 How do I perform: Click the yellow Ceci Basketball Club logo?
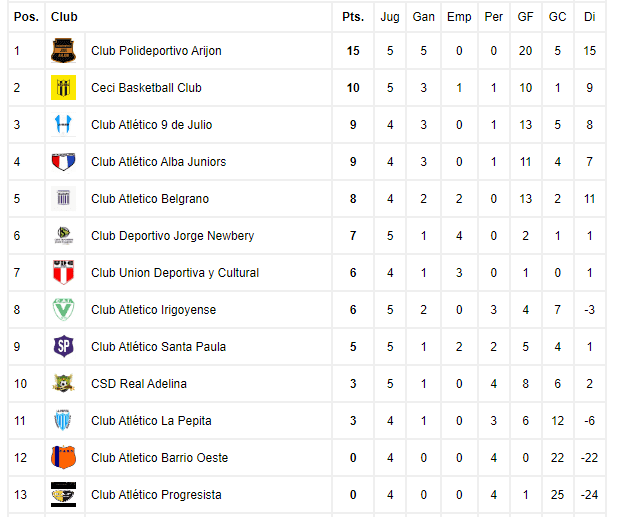(x=63, y=88)
